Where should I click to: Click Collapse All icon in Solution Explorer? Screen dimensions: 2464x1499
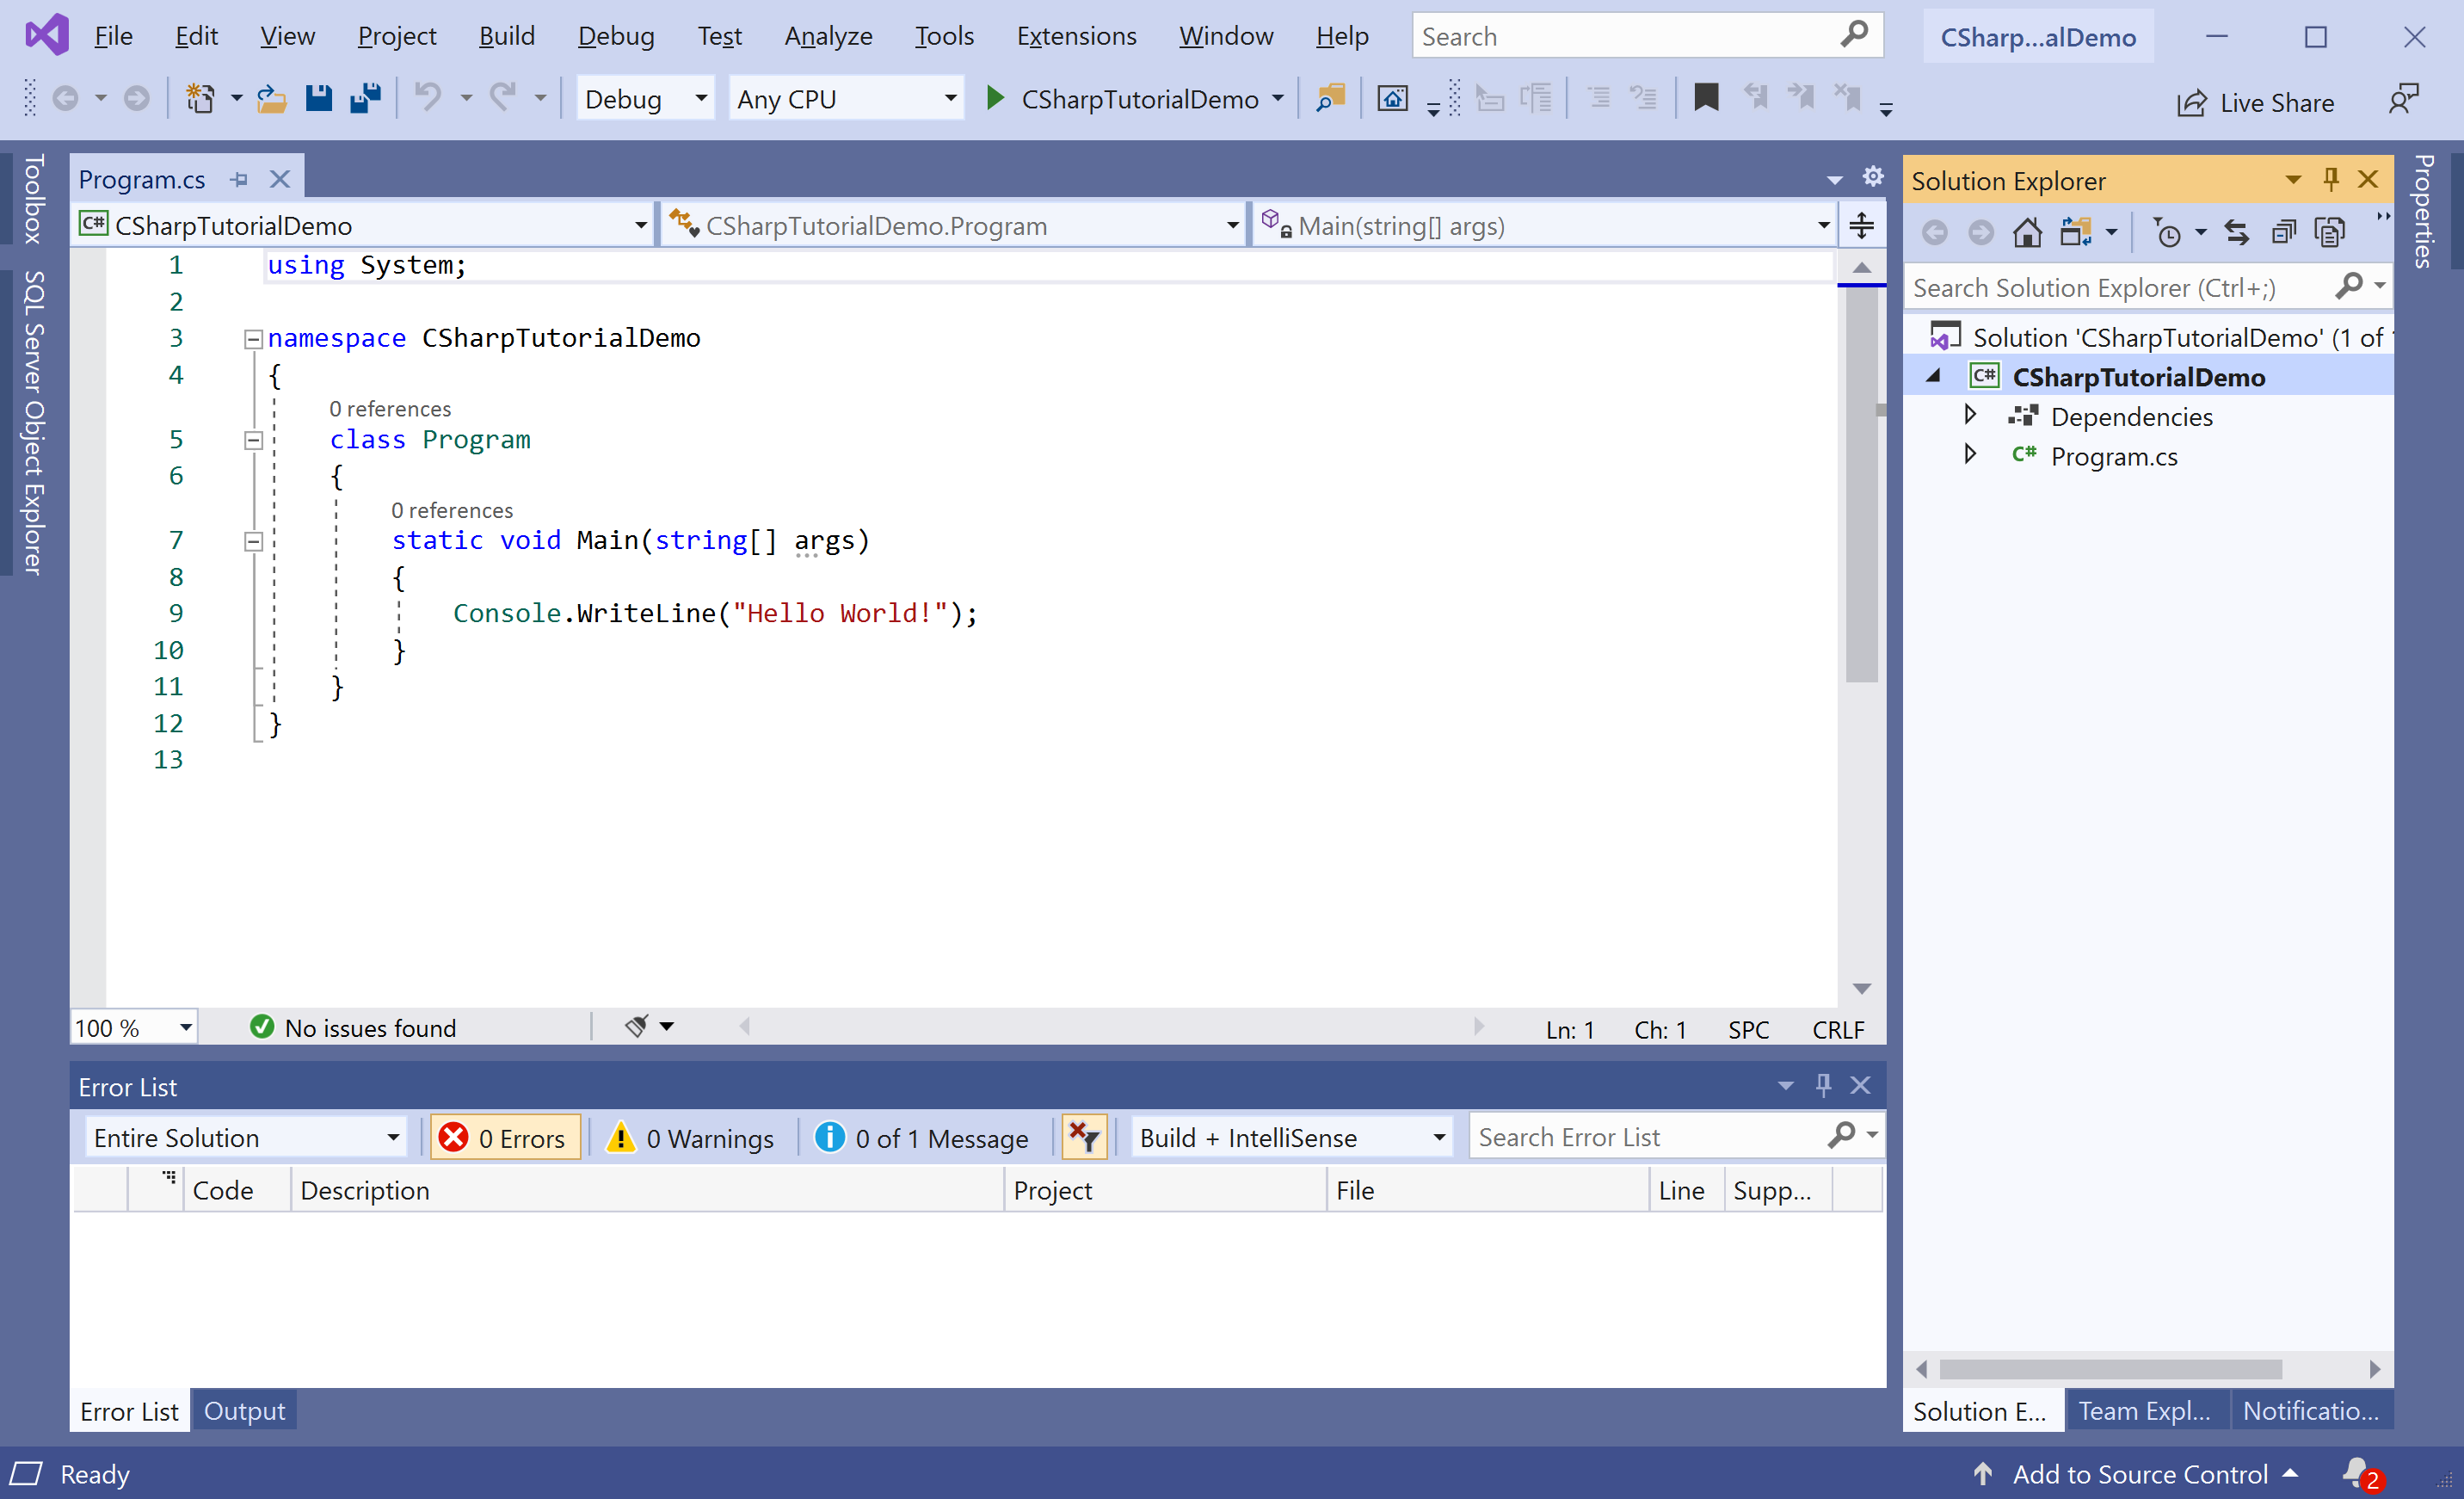(2284, 232)
